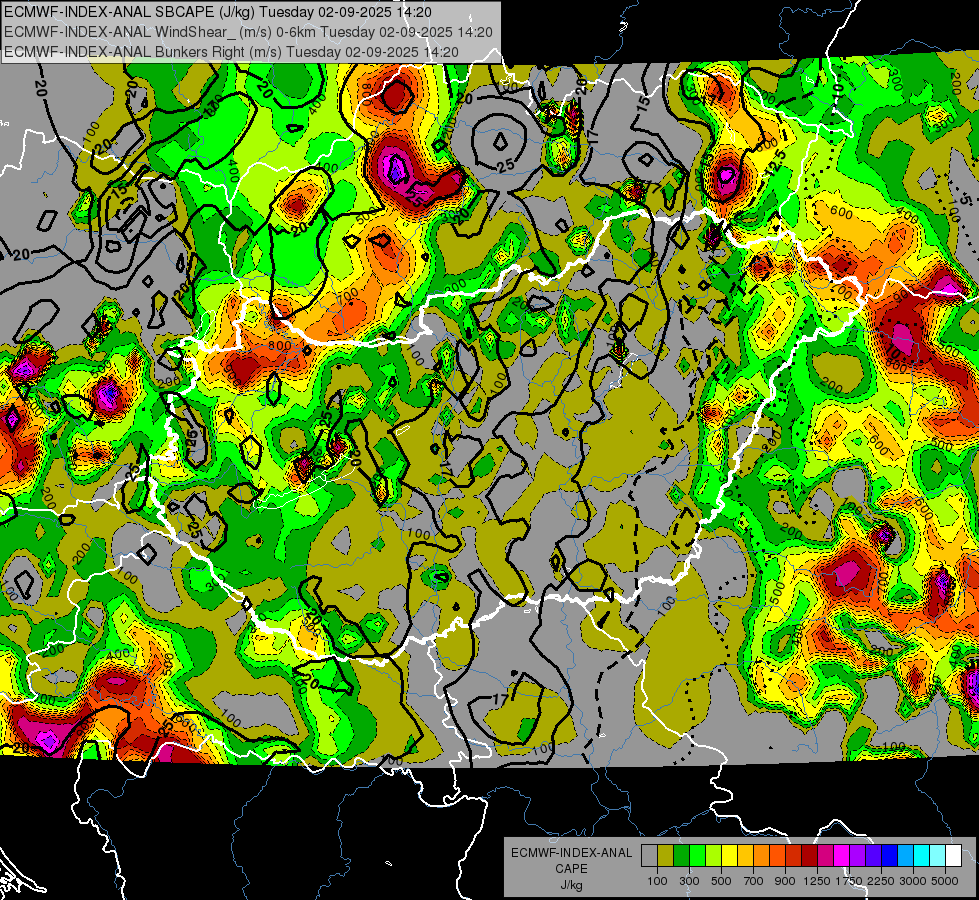Click the SBCAPE title line in header
Image resolution: width=979 pixels, height=900 pixels.
coord(217,12)
